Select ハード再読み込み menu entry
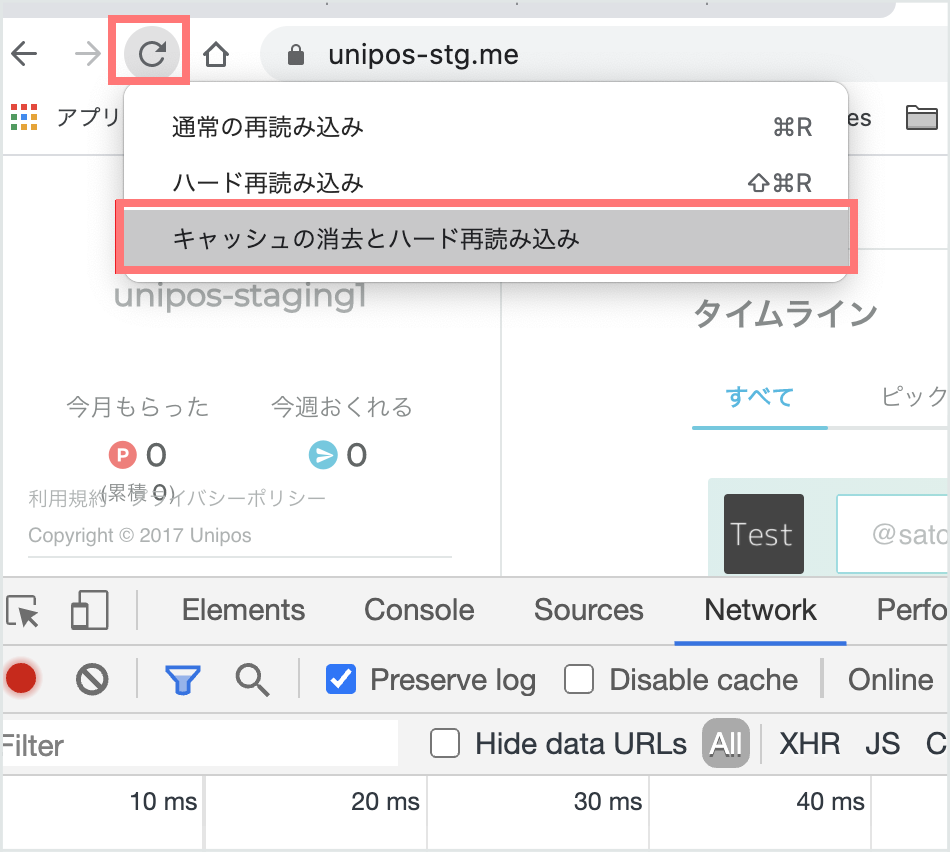The width and height of the screenshot is (950, 852). coord(485,182)
